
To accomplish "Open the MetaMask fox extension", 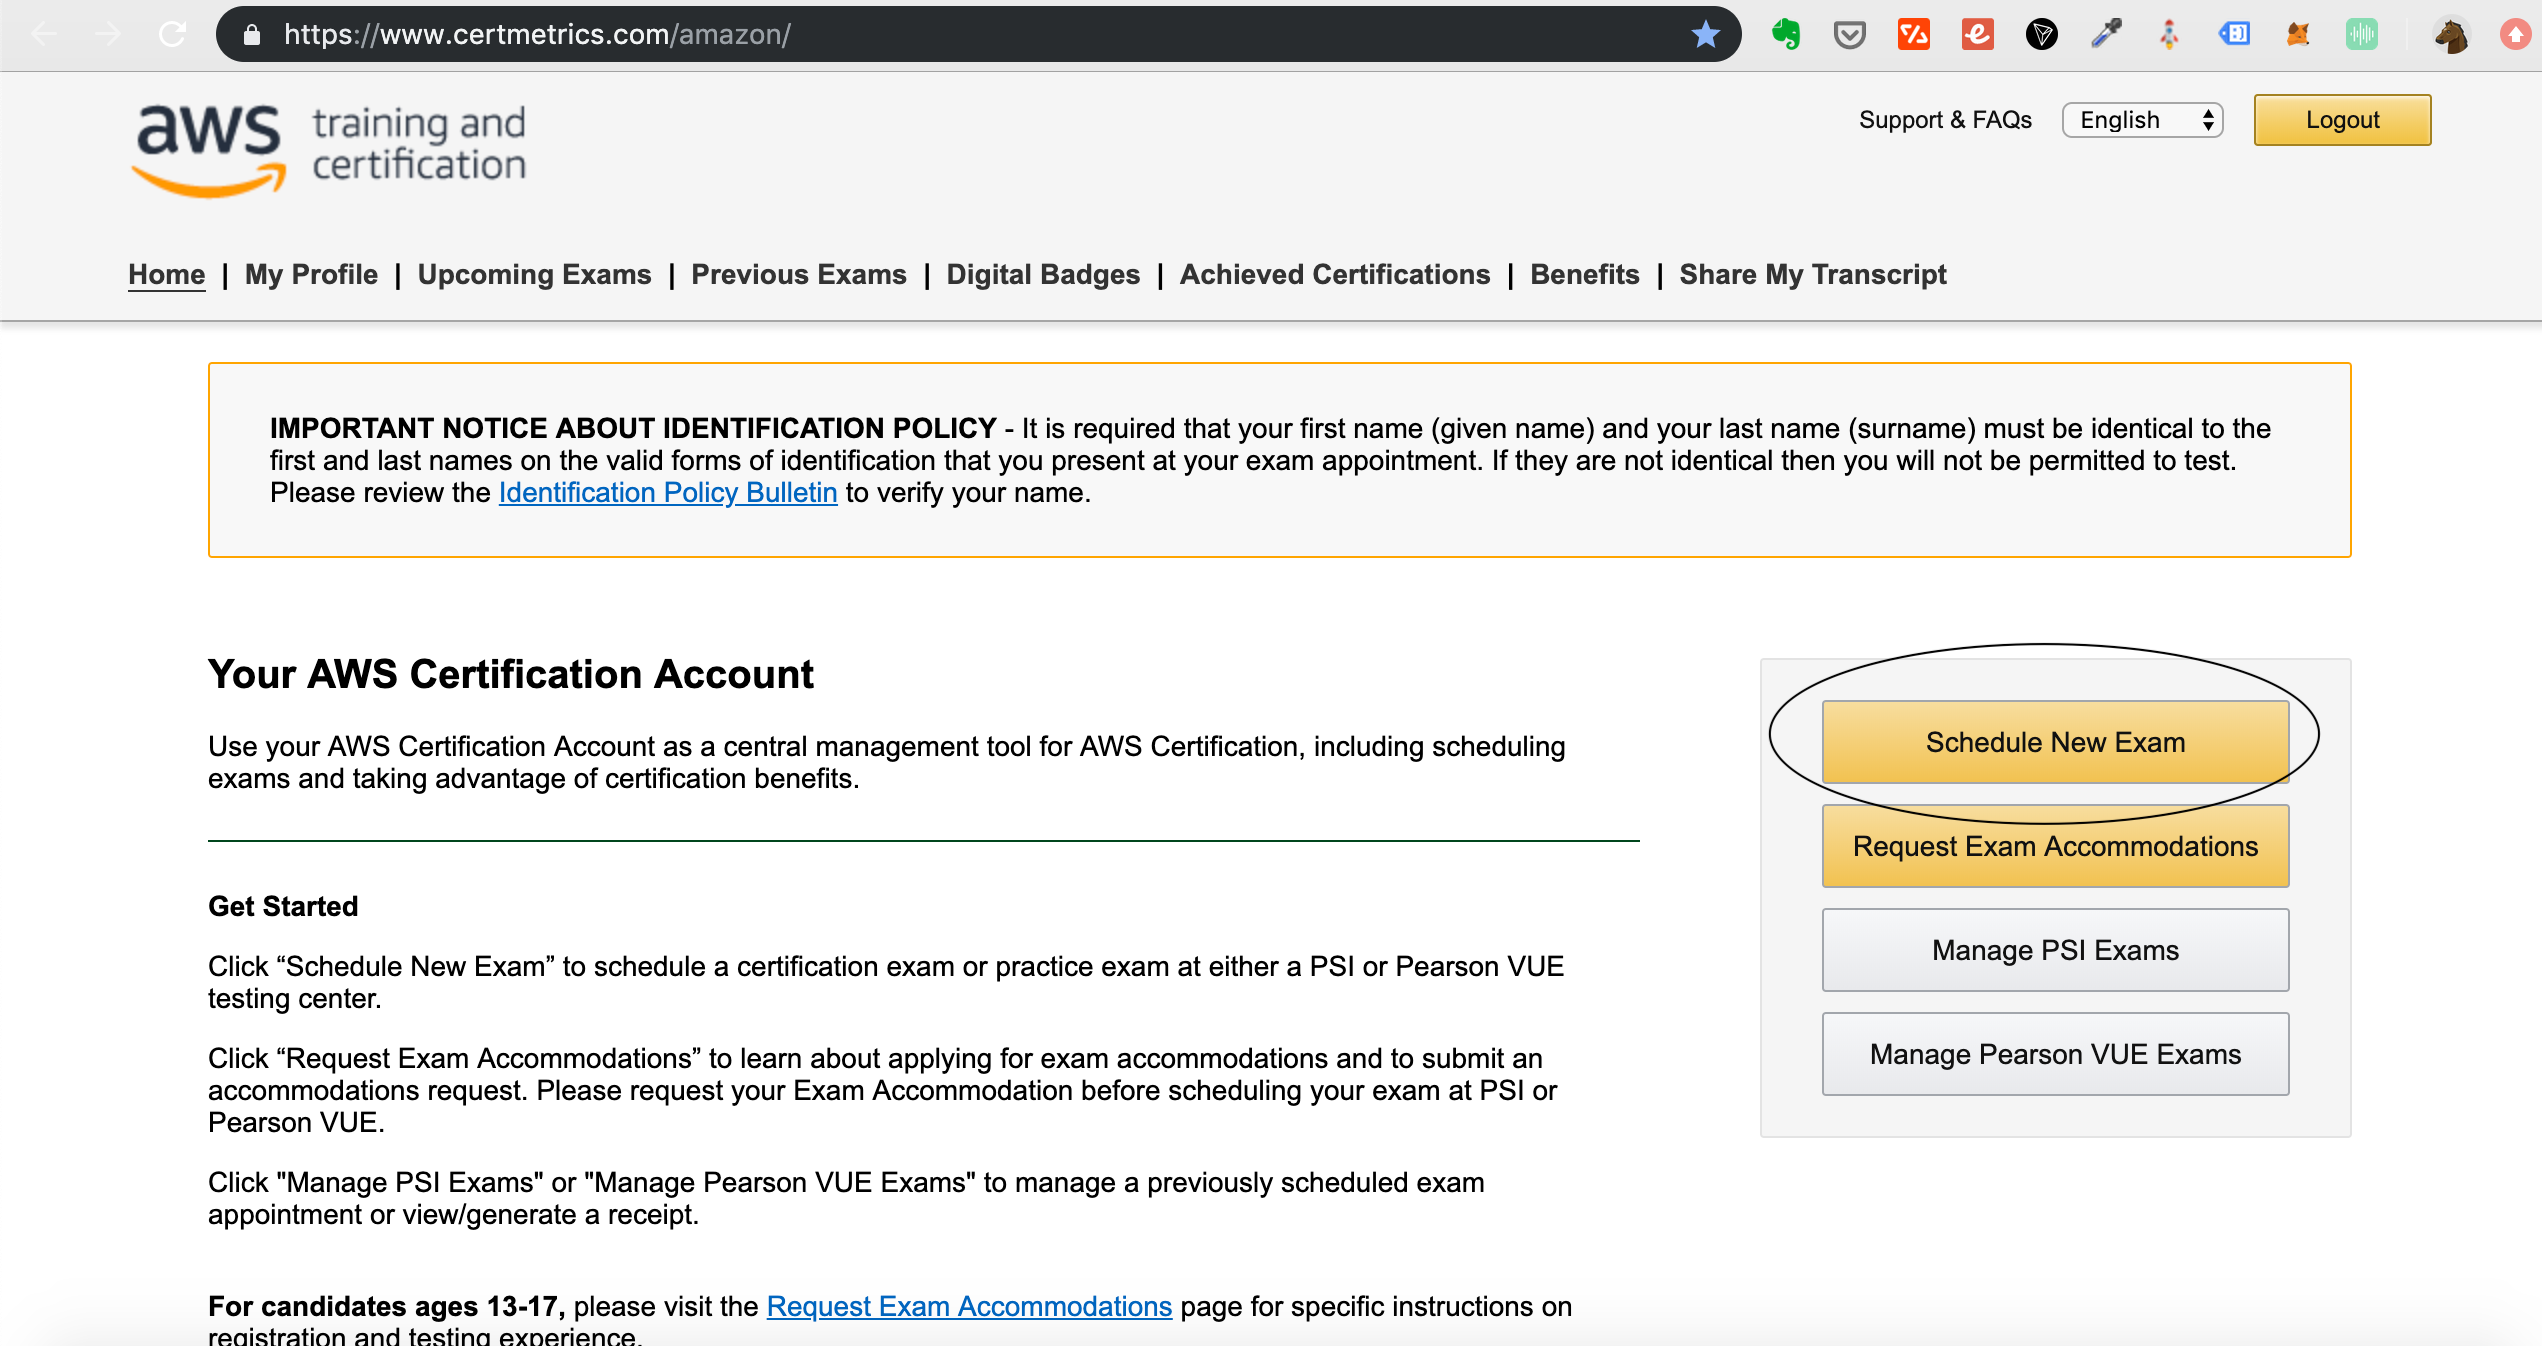I will point(2298,35).
